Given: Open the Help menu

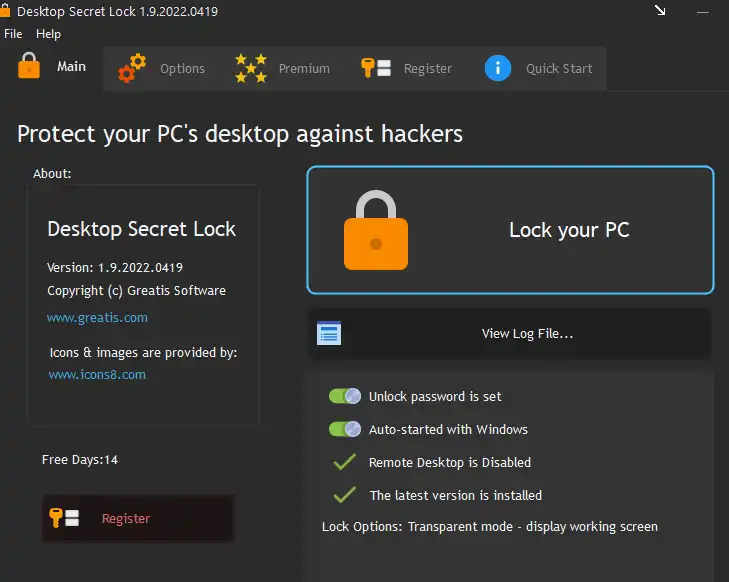Looking at the screenshot, I should coord(48,34).
